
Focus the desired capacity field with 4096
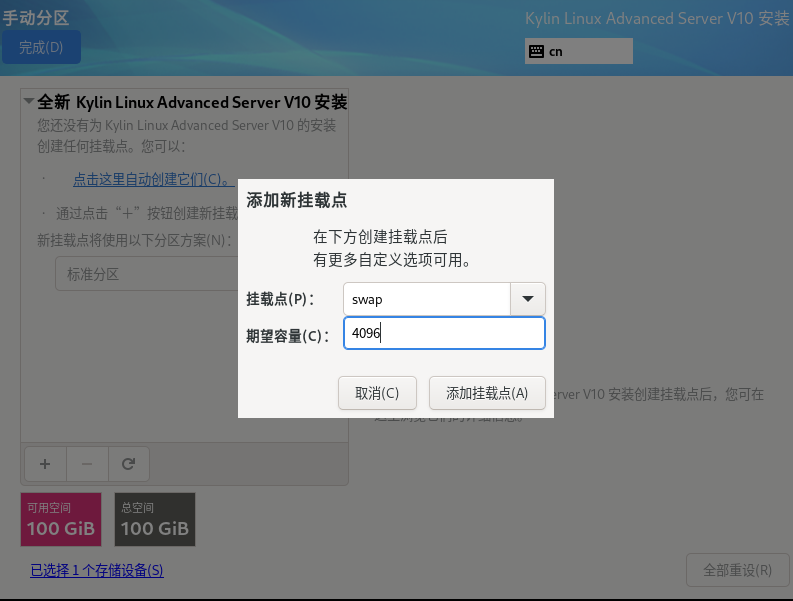pyautogui.click(x=444, y=333)
